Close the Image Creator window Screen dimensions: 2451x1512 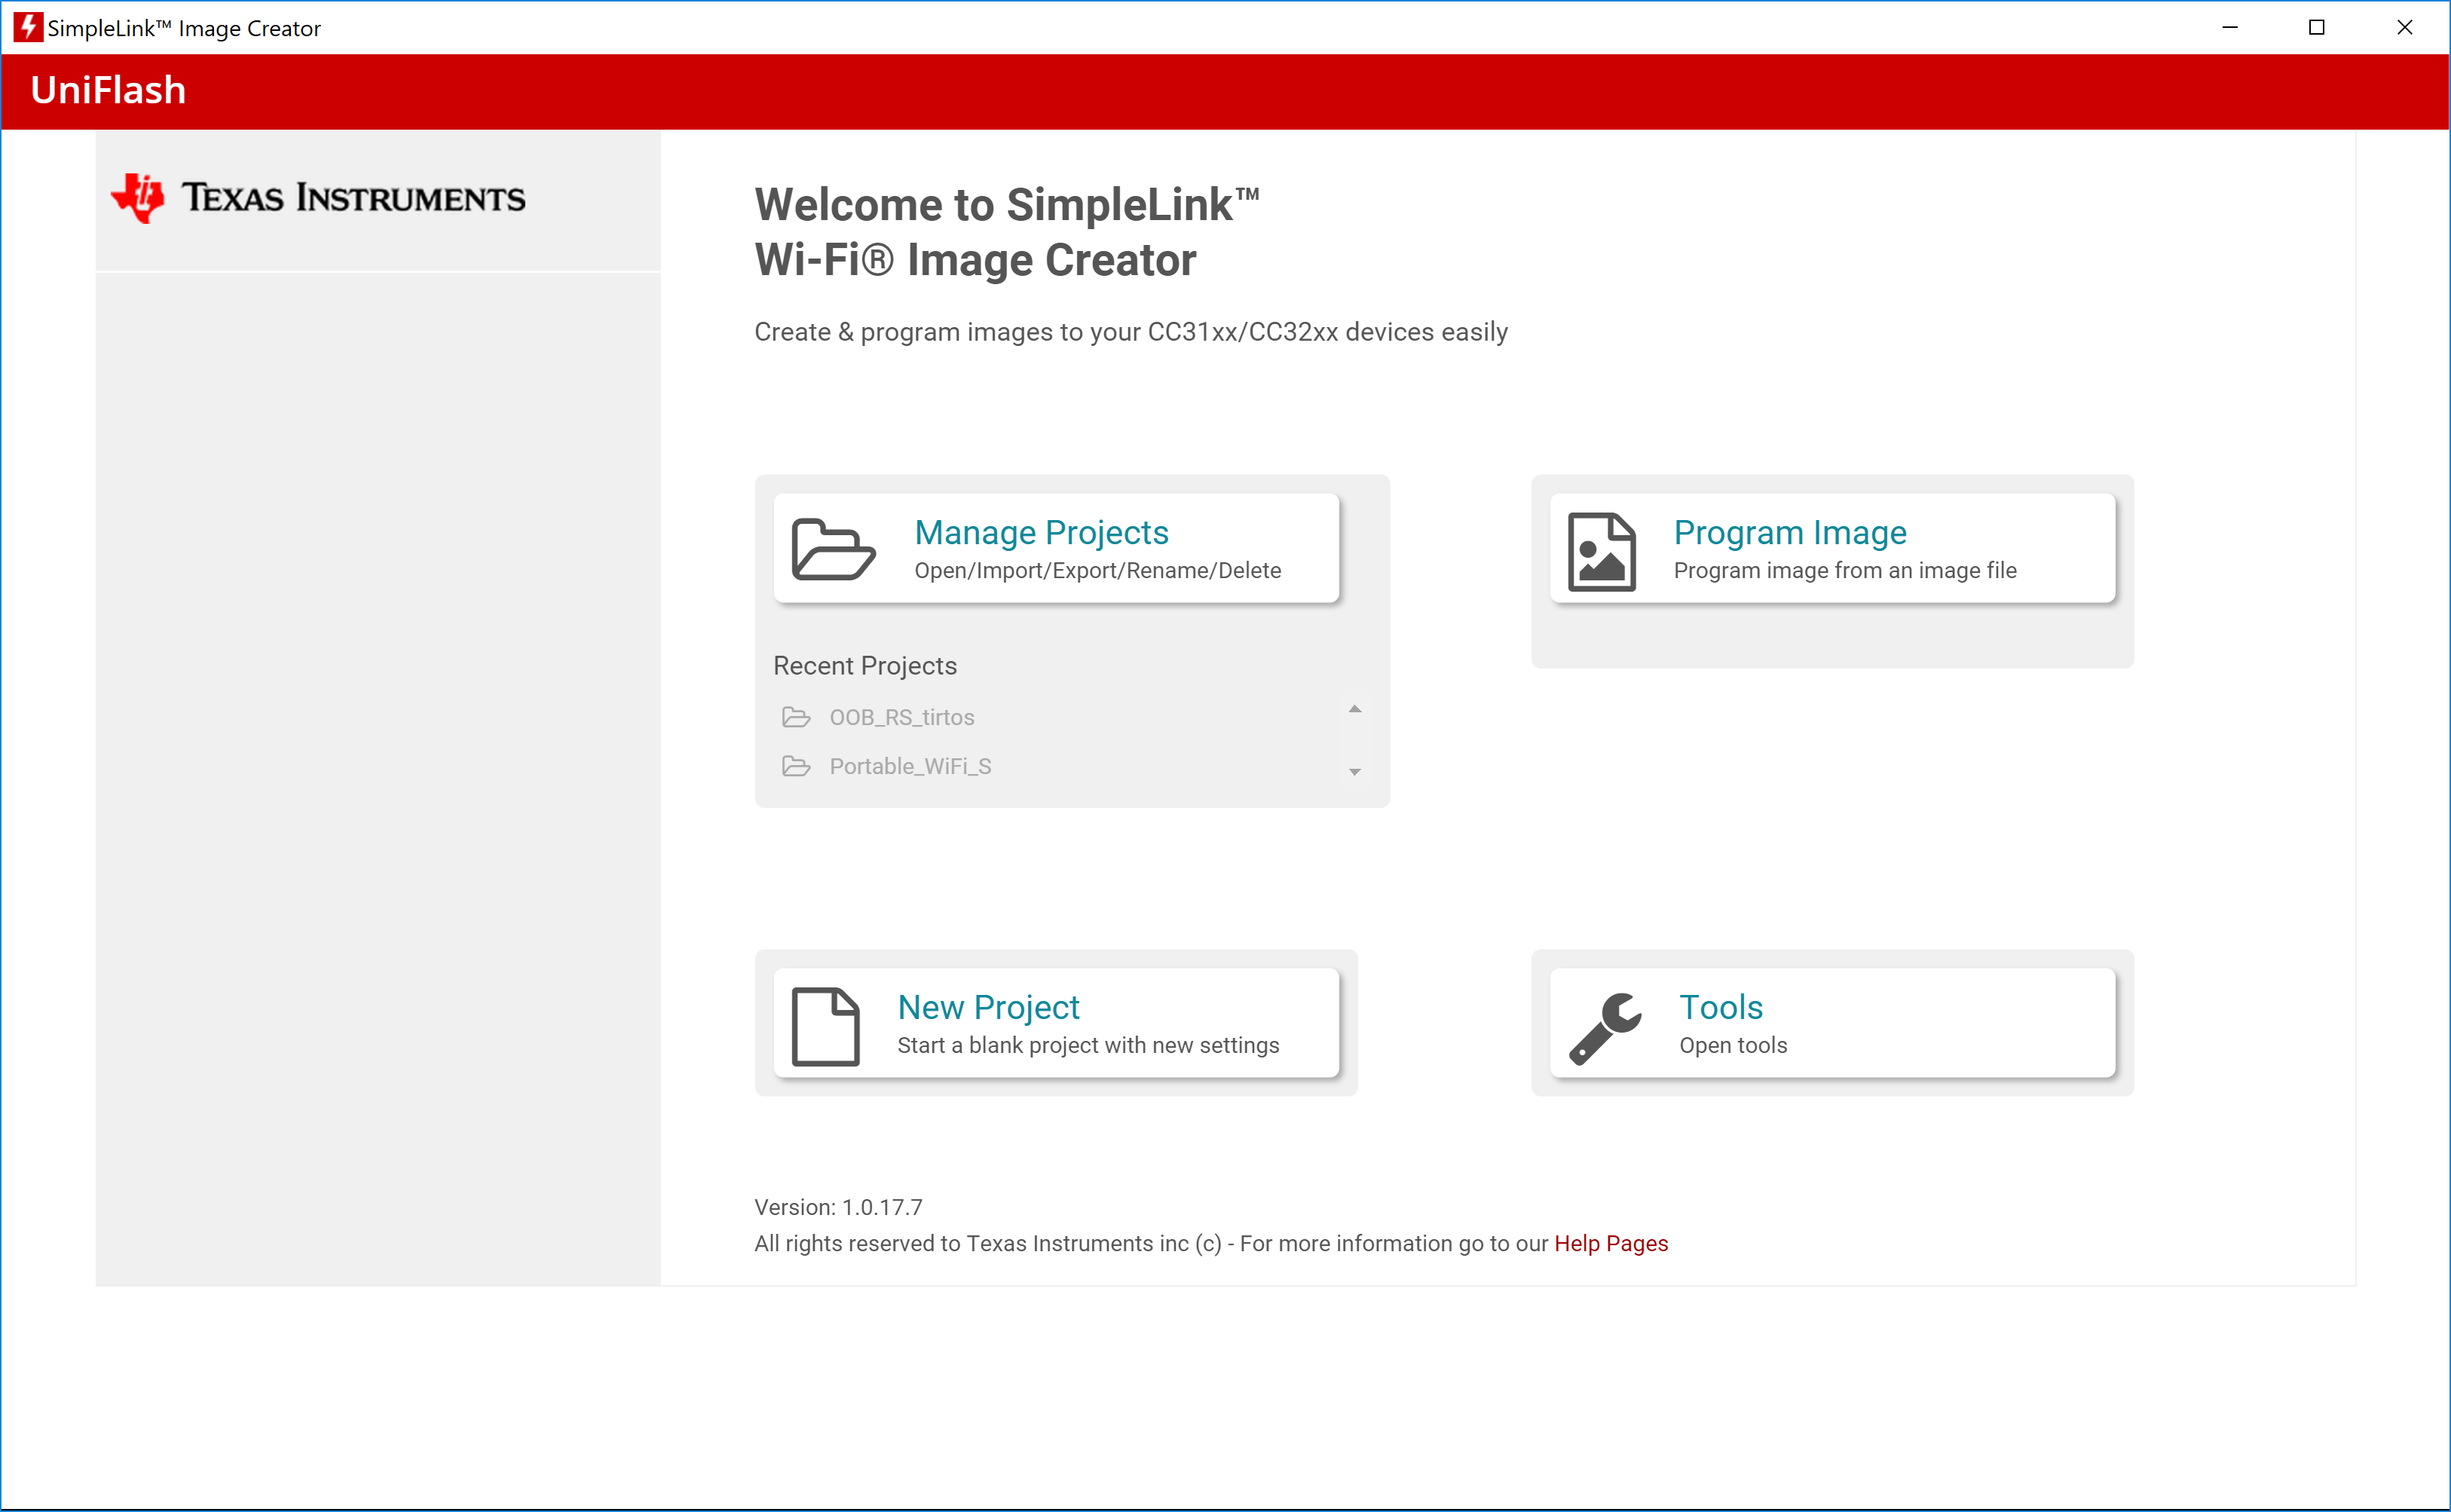2404,27
